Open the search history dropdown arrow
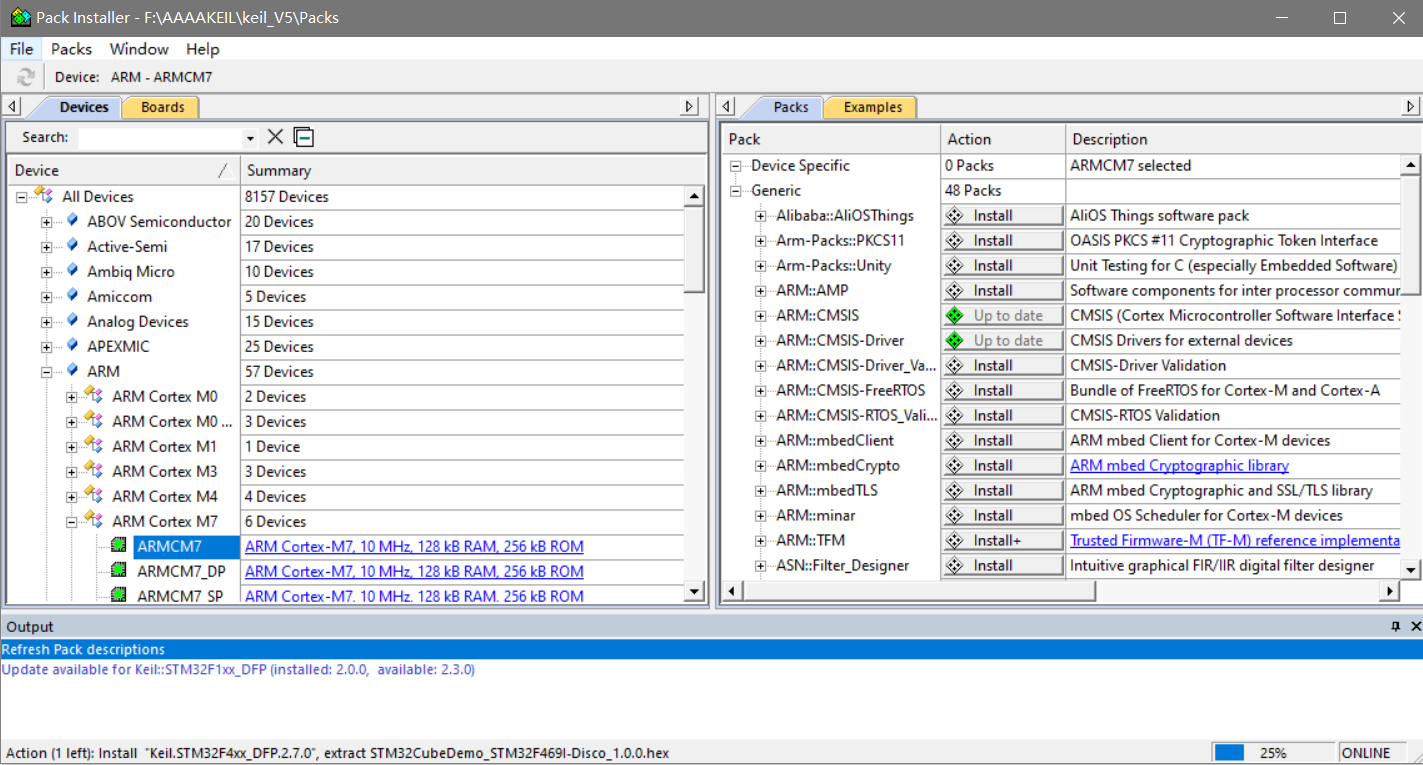1423x765 pixels. click(250, 138)
